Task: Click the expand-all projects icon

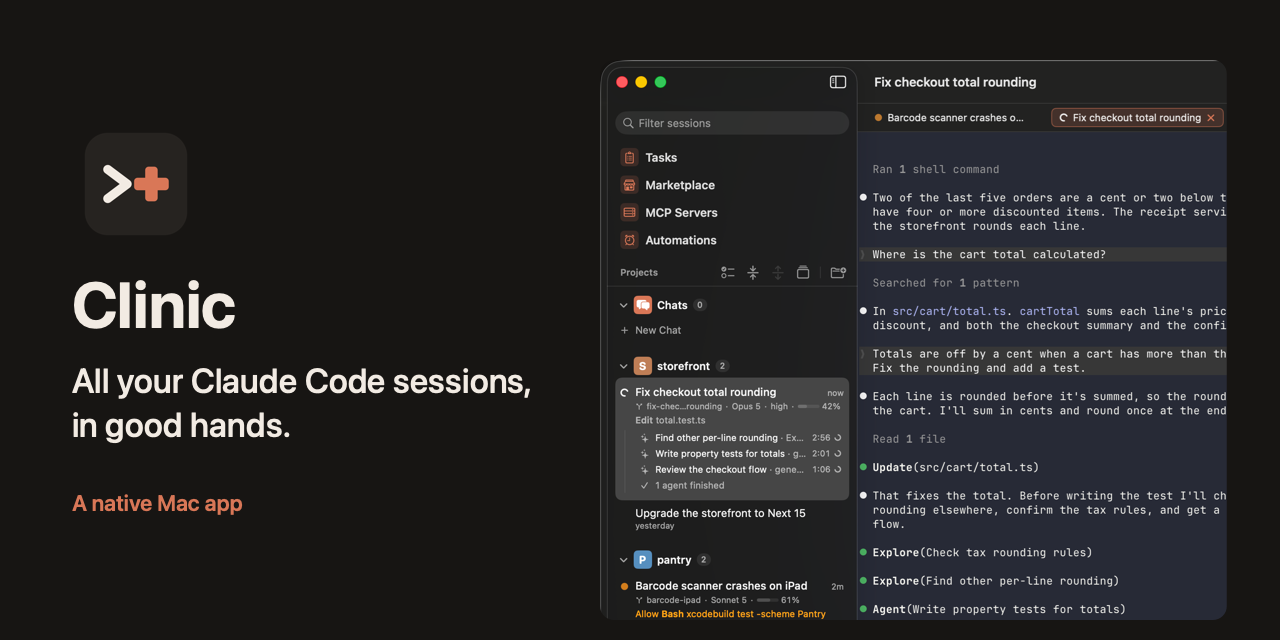Action: coord(778,272)
